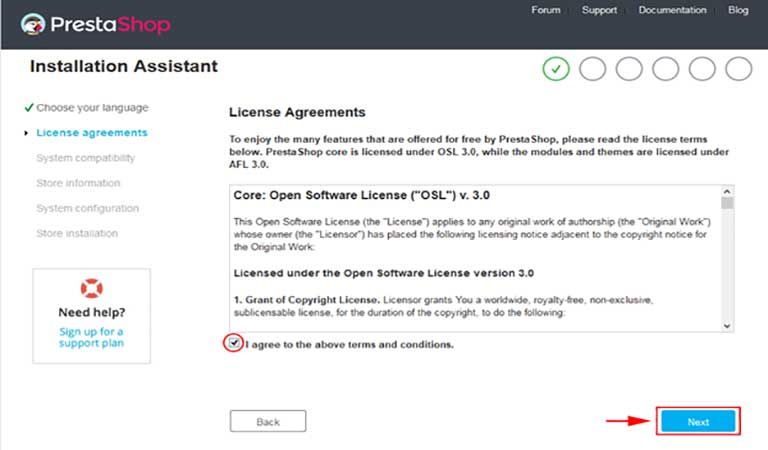This screenshot has height=450, width=768.
Task: Click the license box scroll down arrow
Action: [x=727, y=326]
